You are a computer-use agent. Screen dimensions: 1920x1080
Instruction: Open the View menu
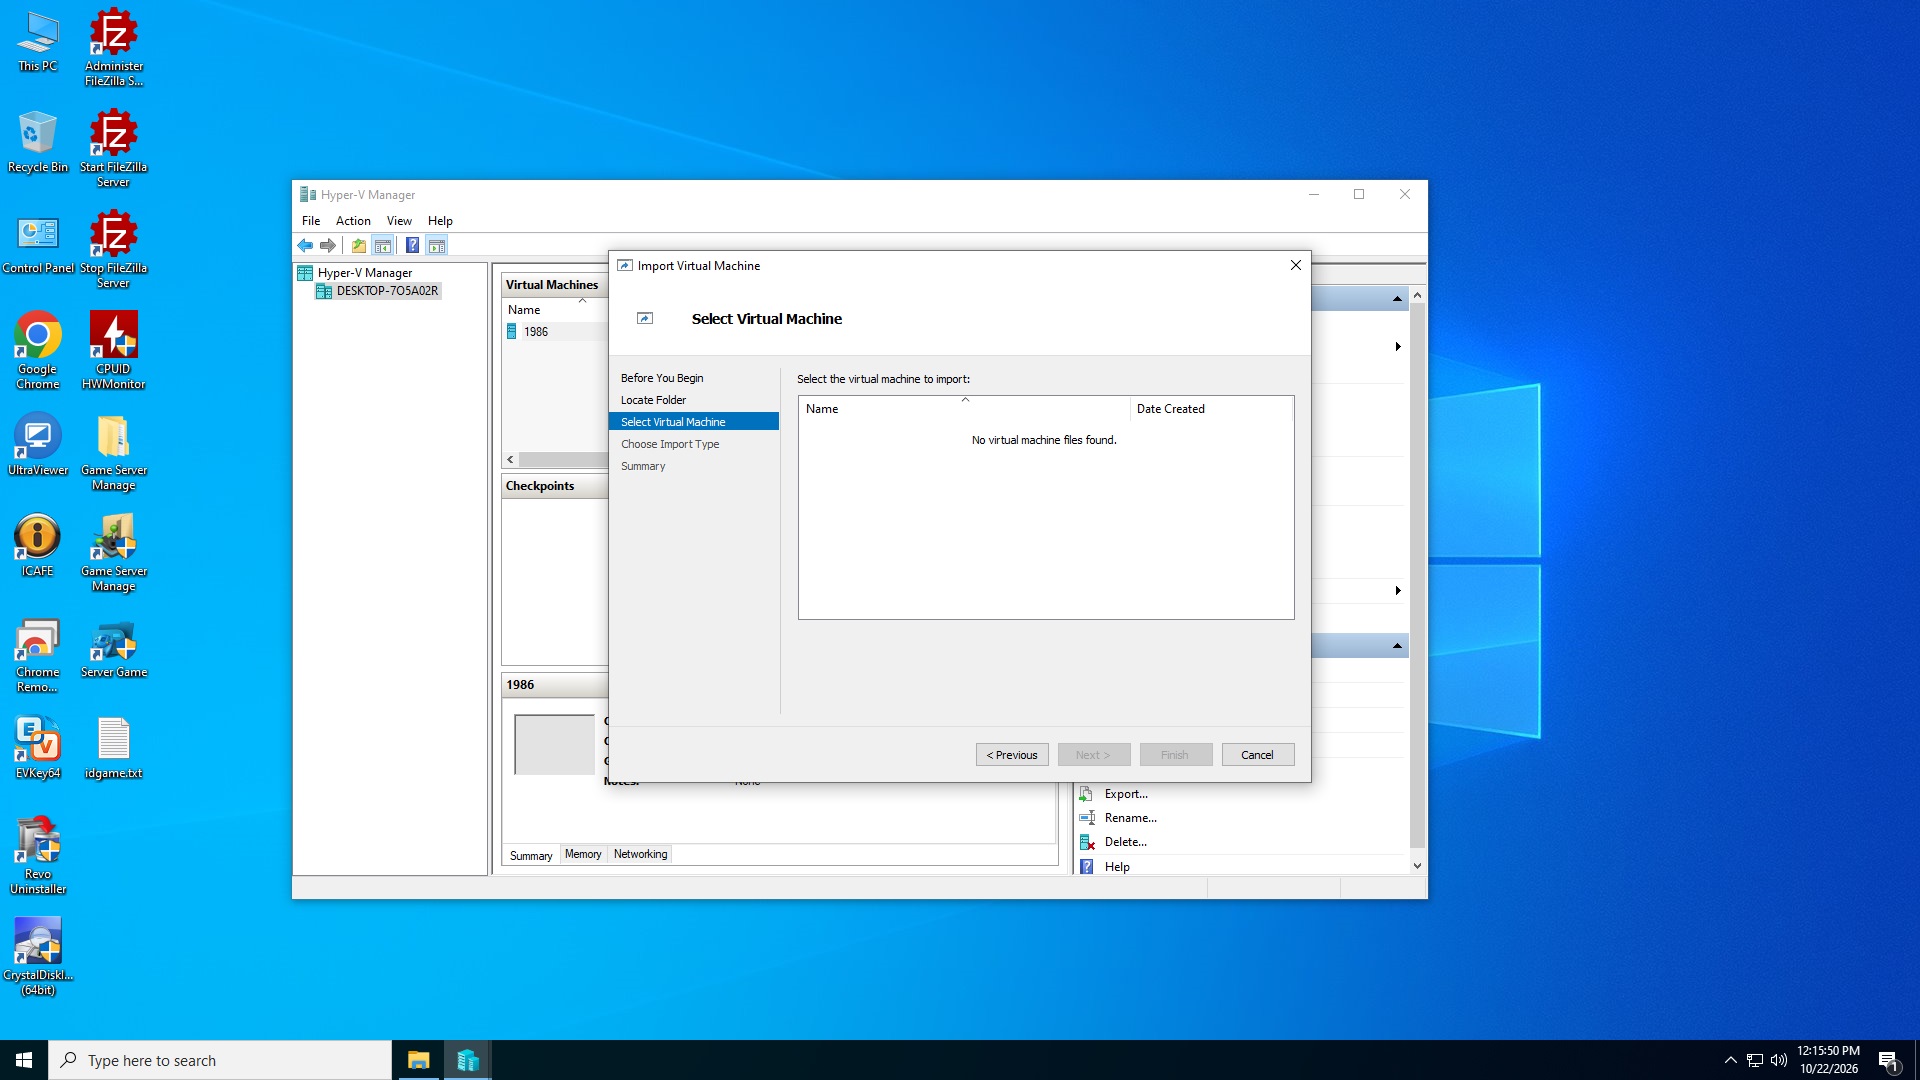(x=399, y=221)
